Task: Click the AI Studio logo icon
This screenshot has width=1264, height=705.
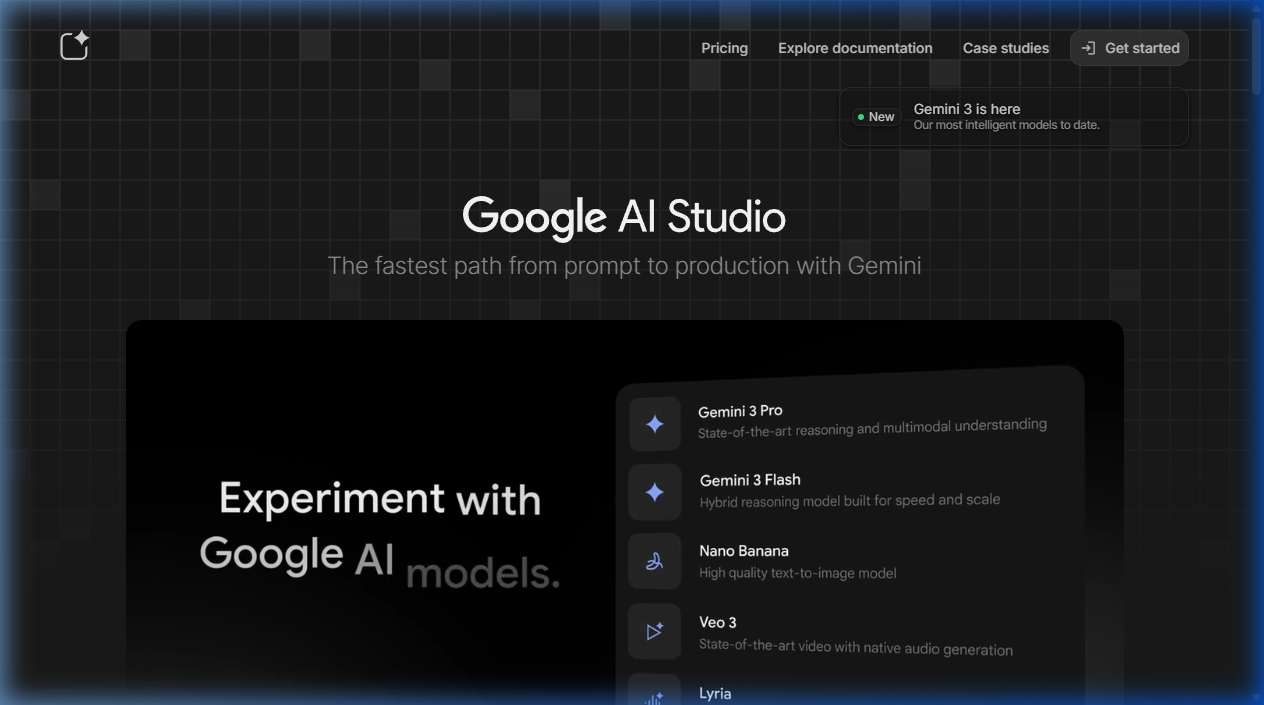Action: coord(75,46)
